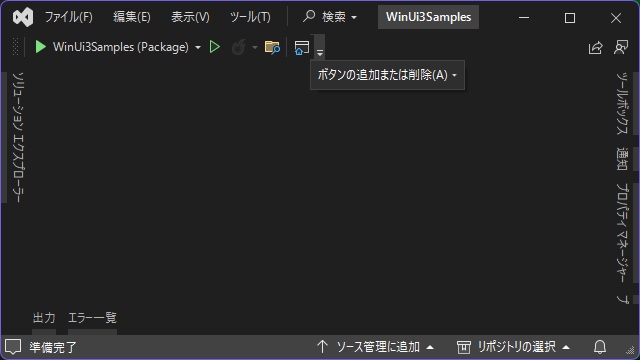Open notifications bell icon
640x360 pixels.
600,347
